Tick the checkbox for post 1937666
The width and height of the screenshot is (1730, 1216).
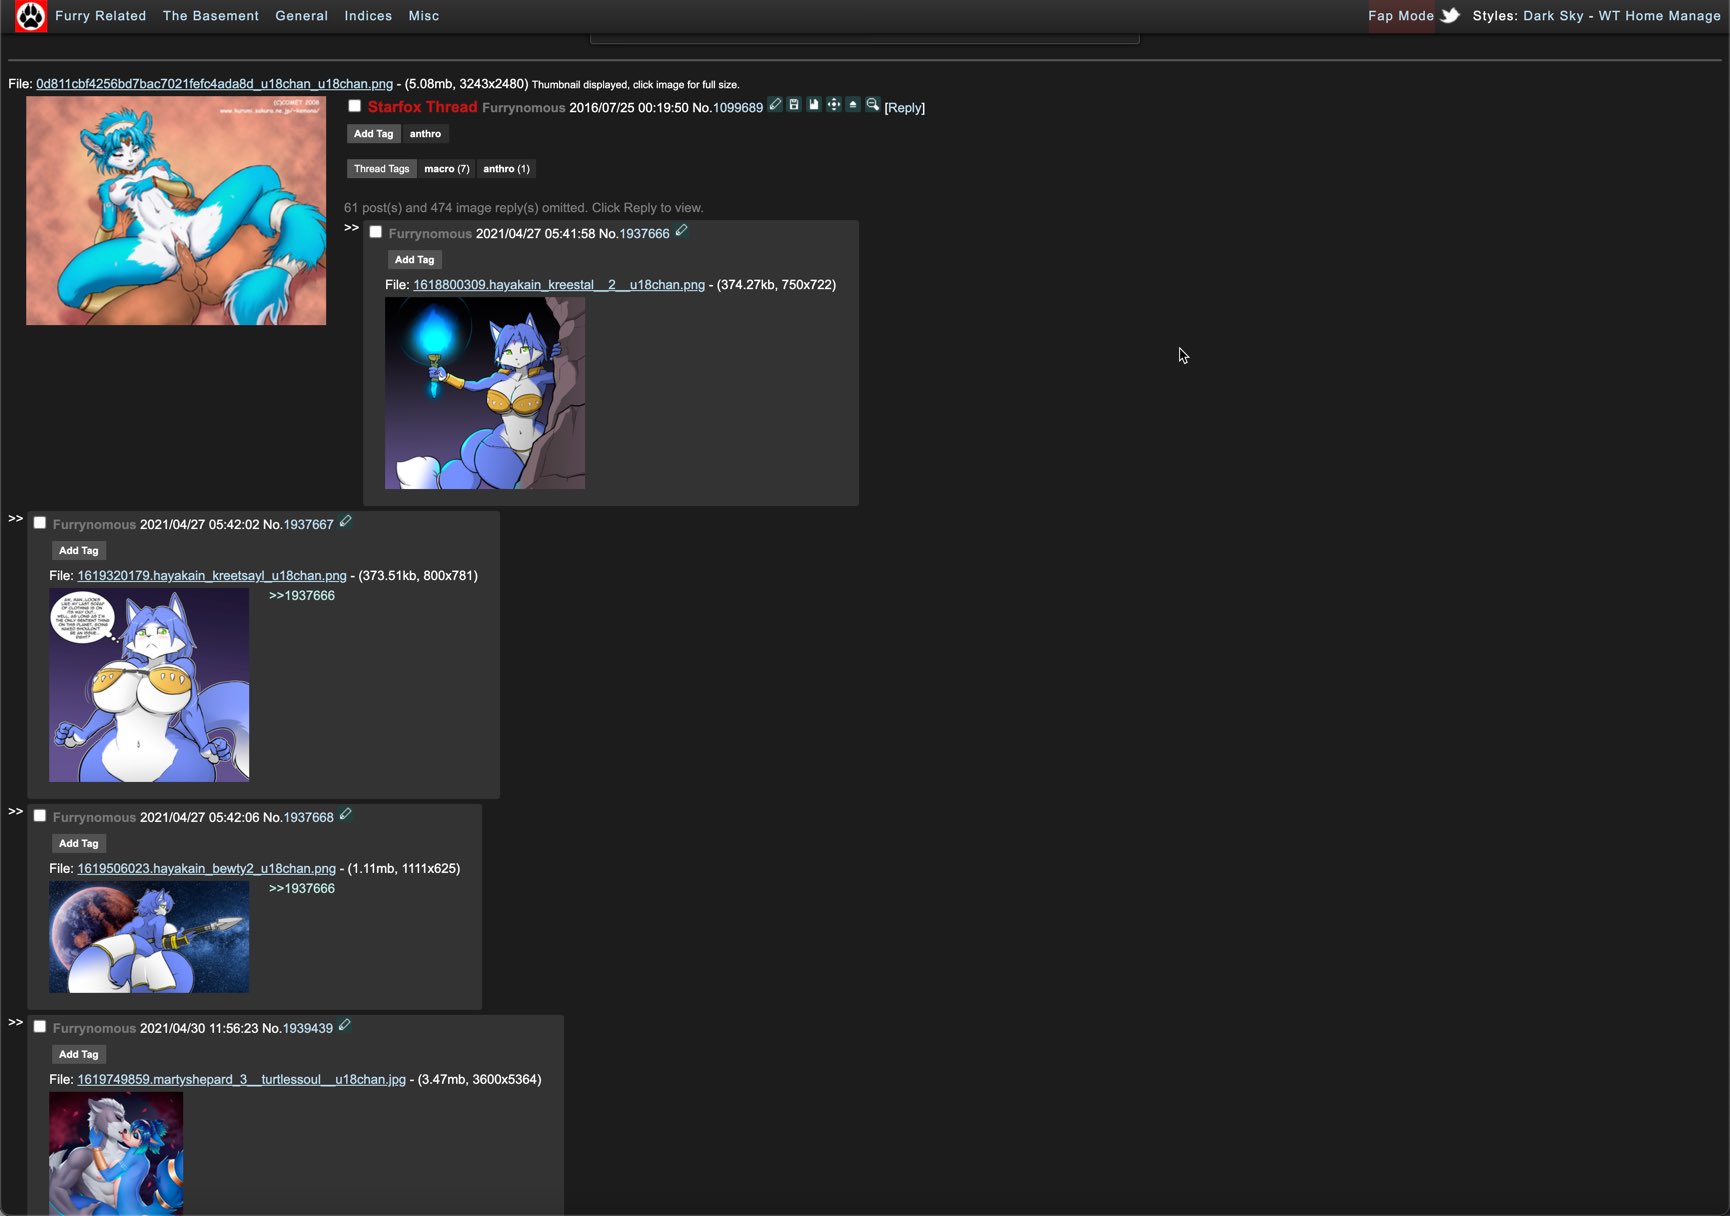[375, 232]
